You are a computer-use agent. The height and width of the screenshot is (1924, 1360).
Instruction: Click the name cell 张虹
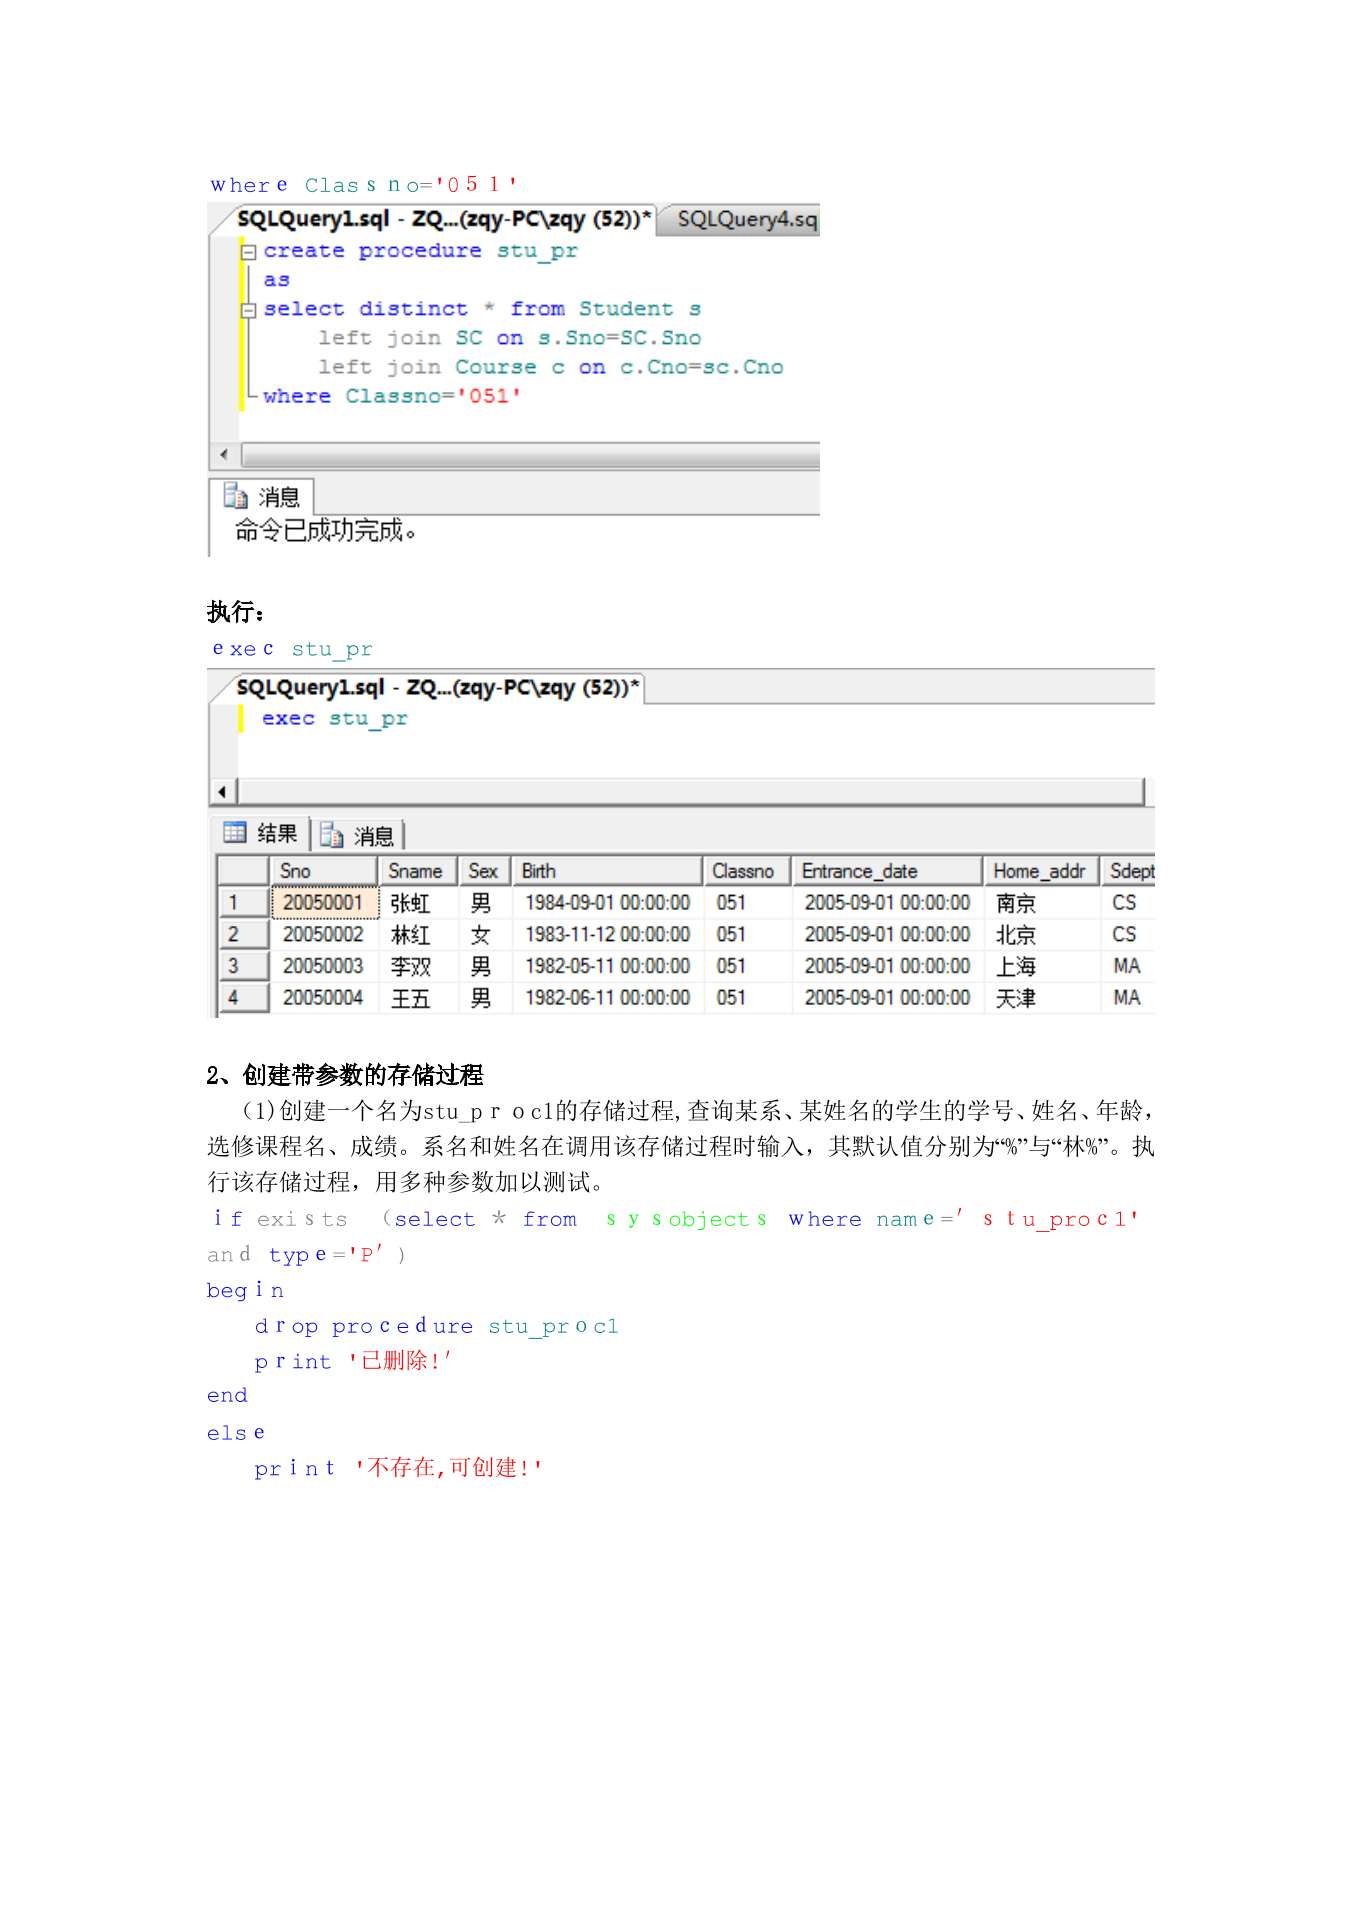pos(418,903)
